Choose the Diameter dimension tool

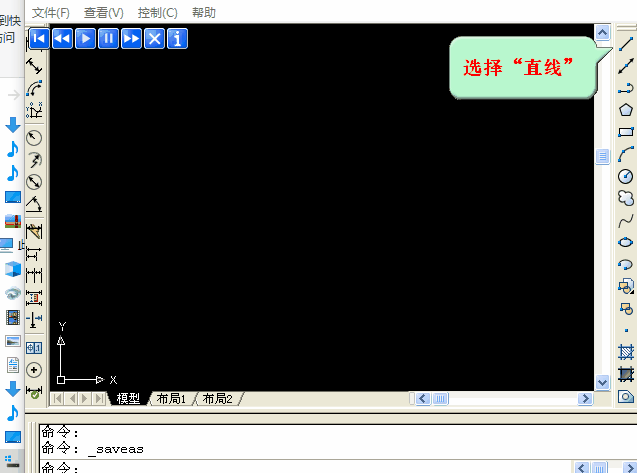pyautogui.click(x=34, y=182)
